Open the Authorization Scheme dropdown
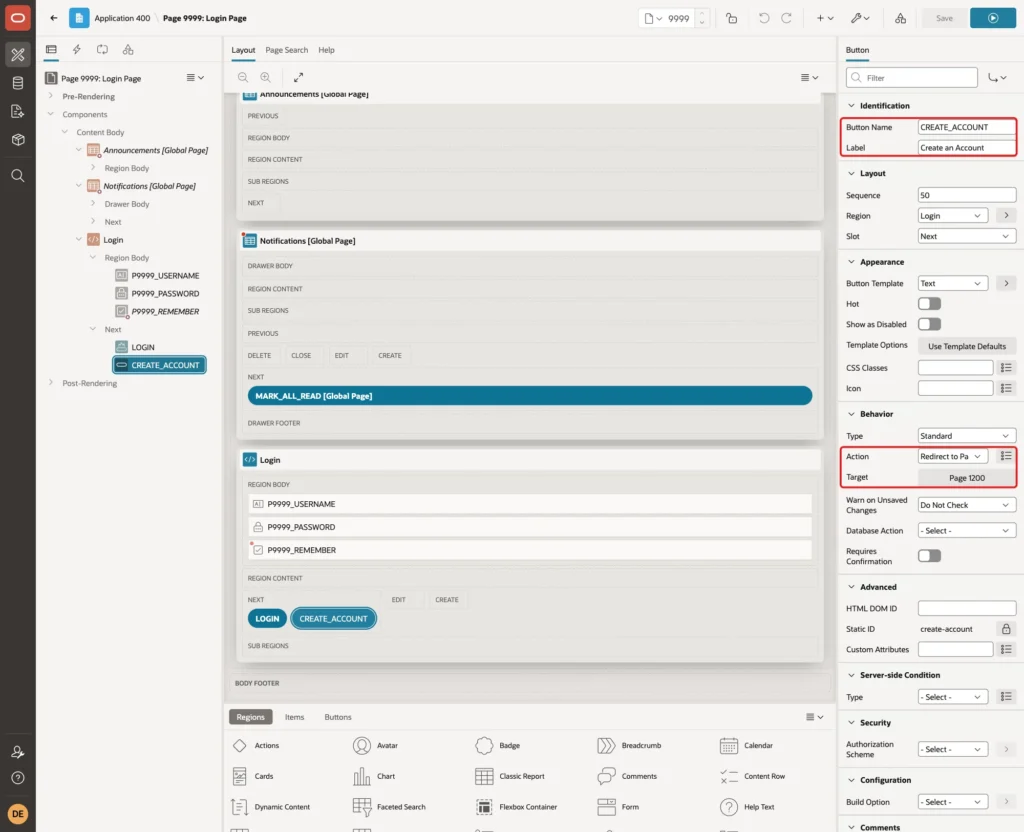This screenshot has width=1024, height=832. pyautogui.click(x=953, y=749)
